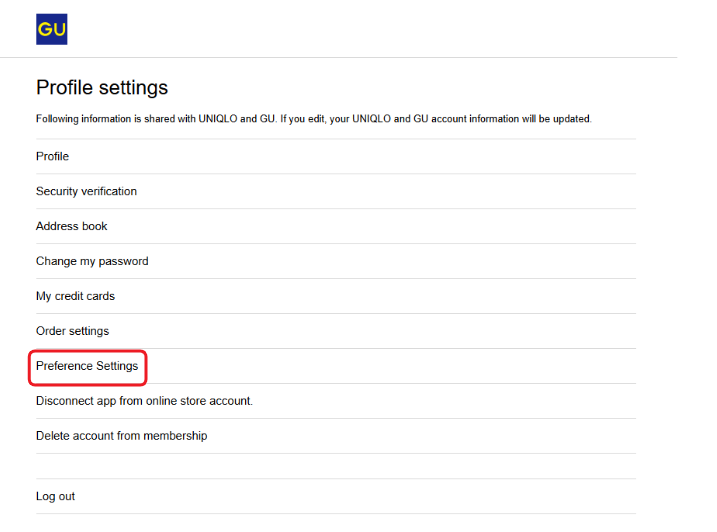Open Preference Settings
The image size is (717, 532).
(x=87, y=366)
